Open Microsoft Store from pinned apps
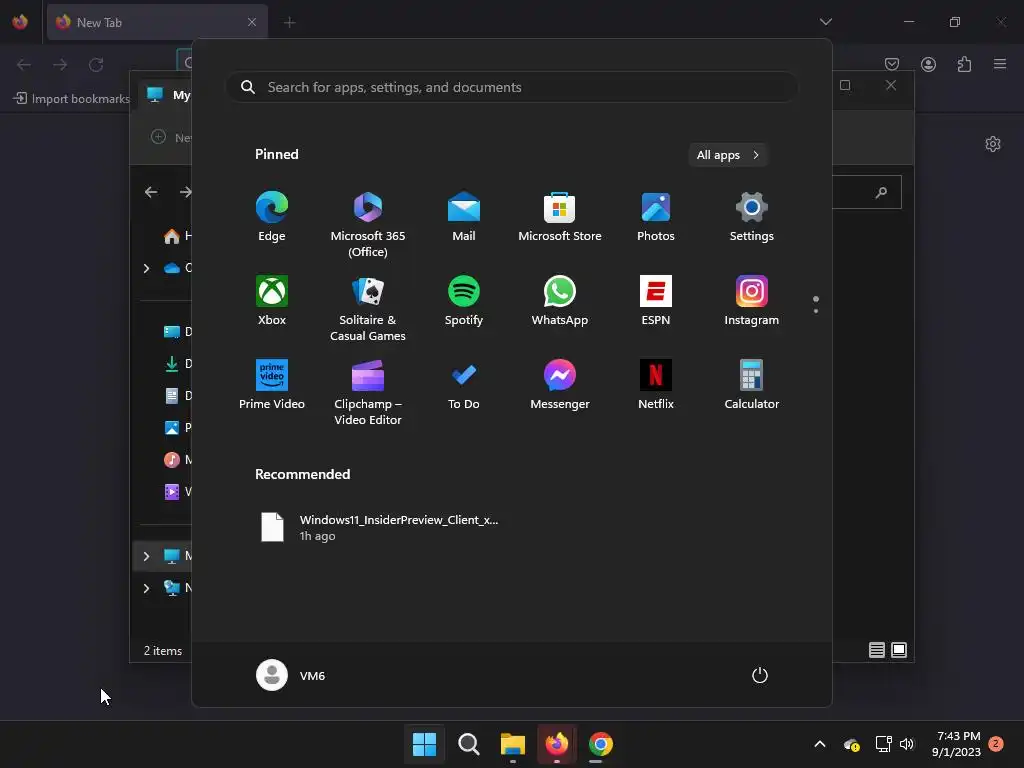 pos(560,217)
